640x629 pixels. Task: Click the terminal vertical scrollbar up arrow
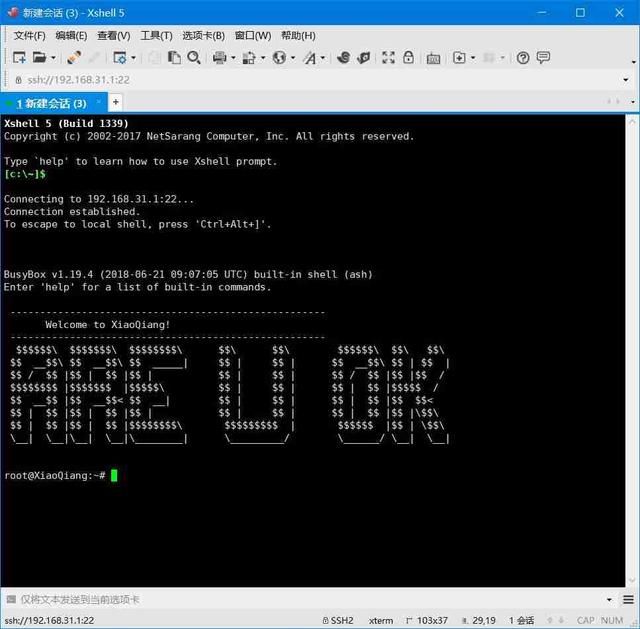[632, 122]
